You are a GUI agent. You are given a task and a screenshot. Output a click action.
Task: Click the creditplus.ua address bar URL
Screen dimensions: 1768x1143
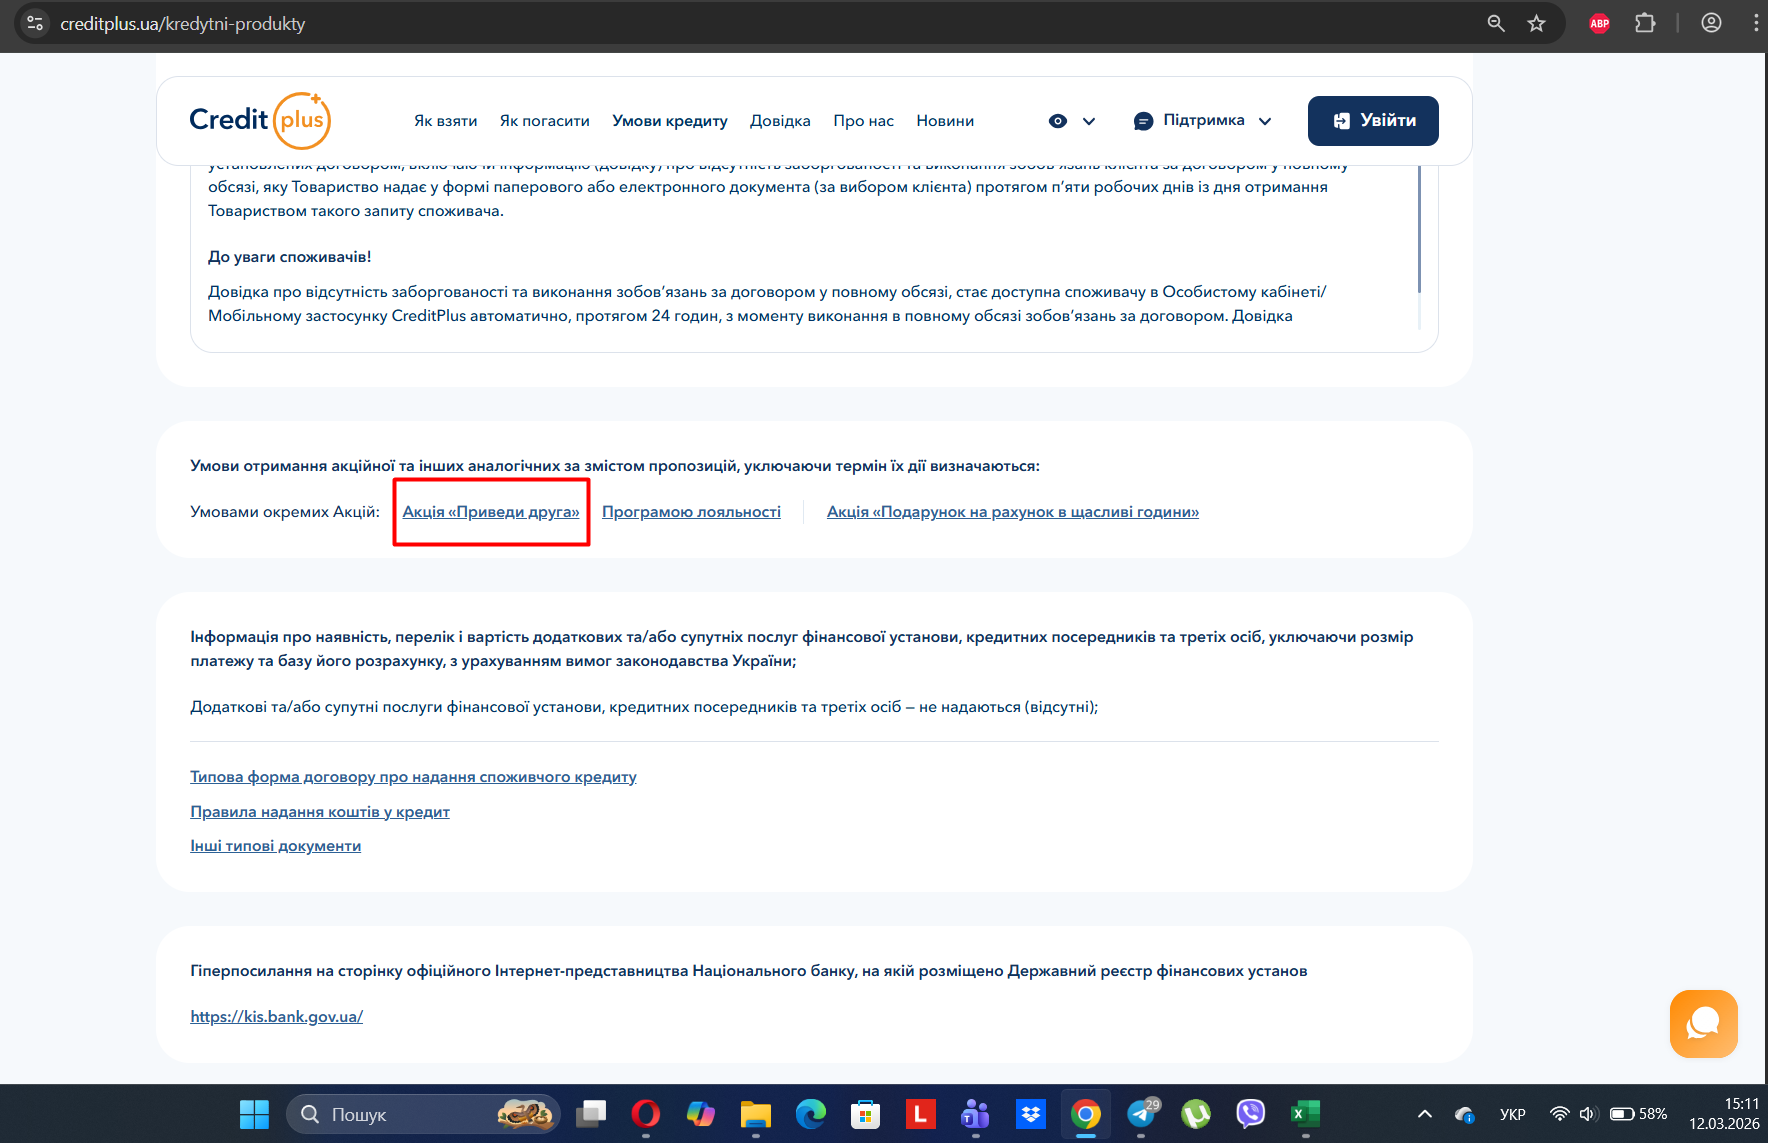(x=183, y=23)
